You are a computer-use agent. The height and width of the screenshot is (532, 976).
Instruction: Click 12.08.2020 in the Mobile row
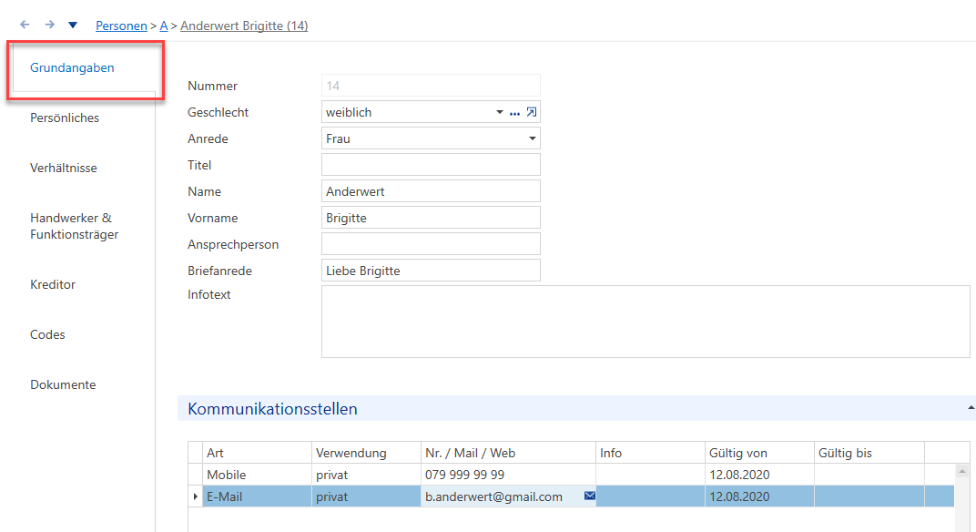[759, 475]
